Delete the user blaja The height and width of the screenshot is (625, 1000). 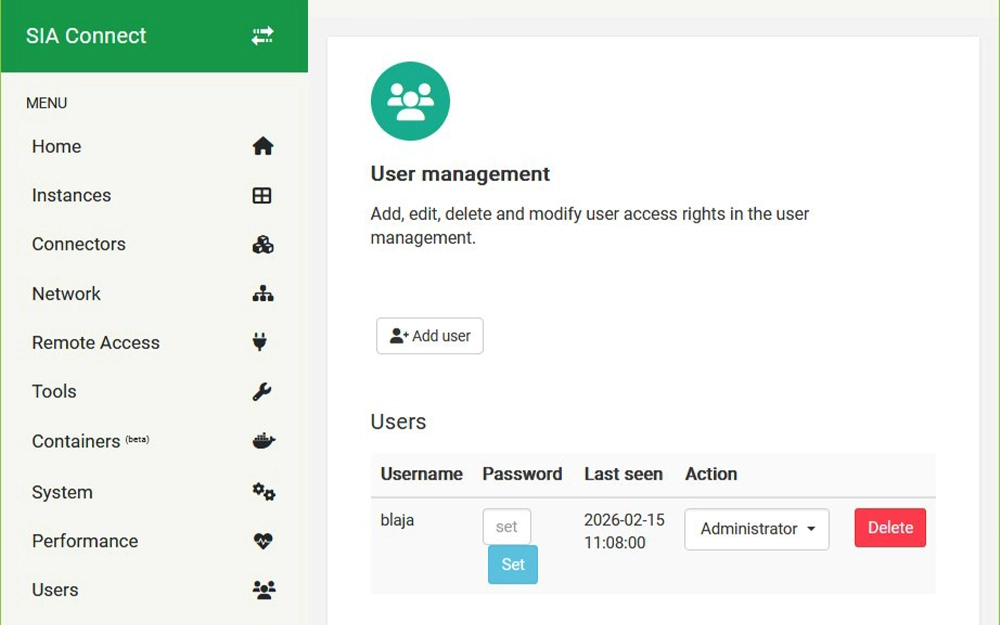(x=890, y=527)
